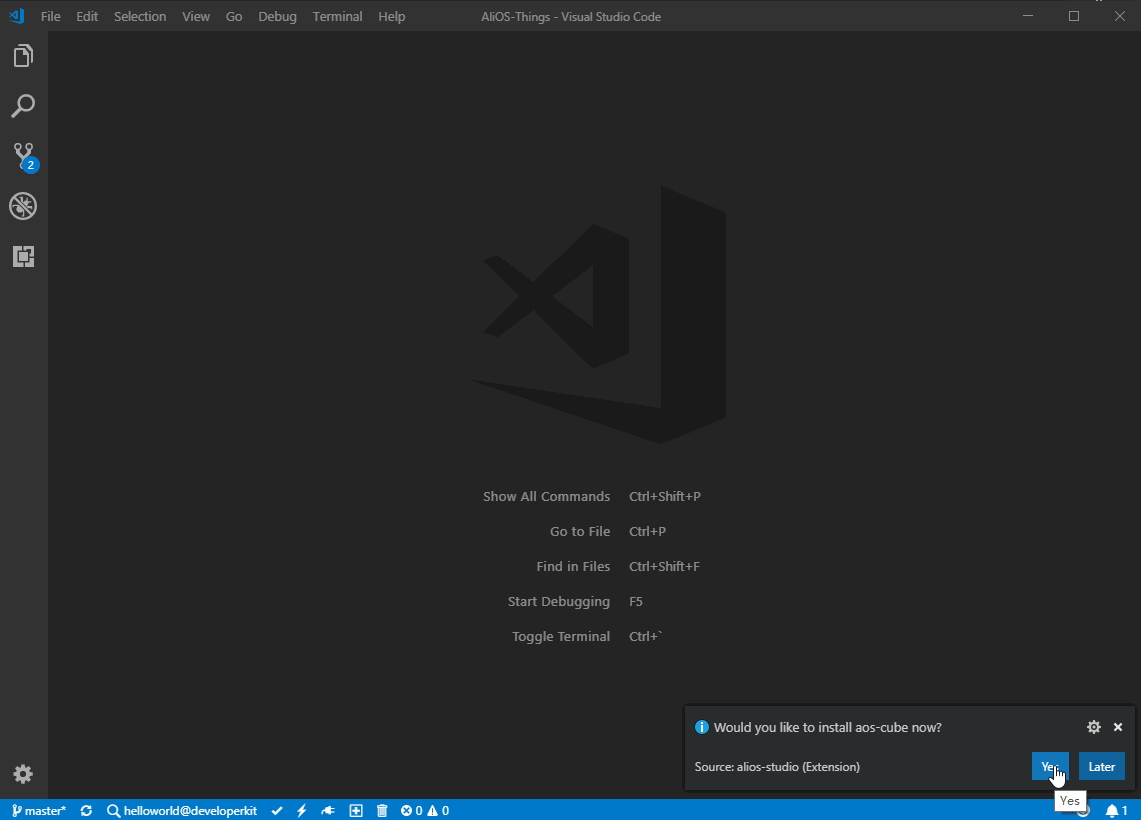Open notifications bell in status bar

point(1117,811)
